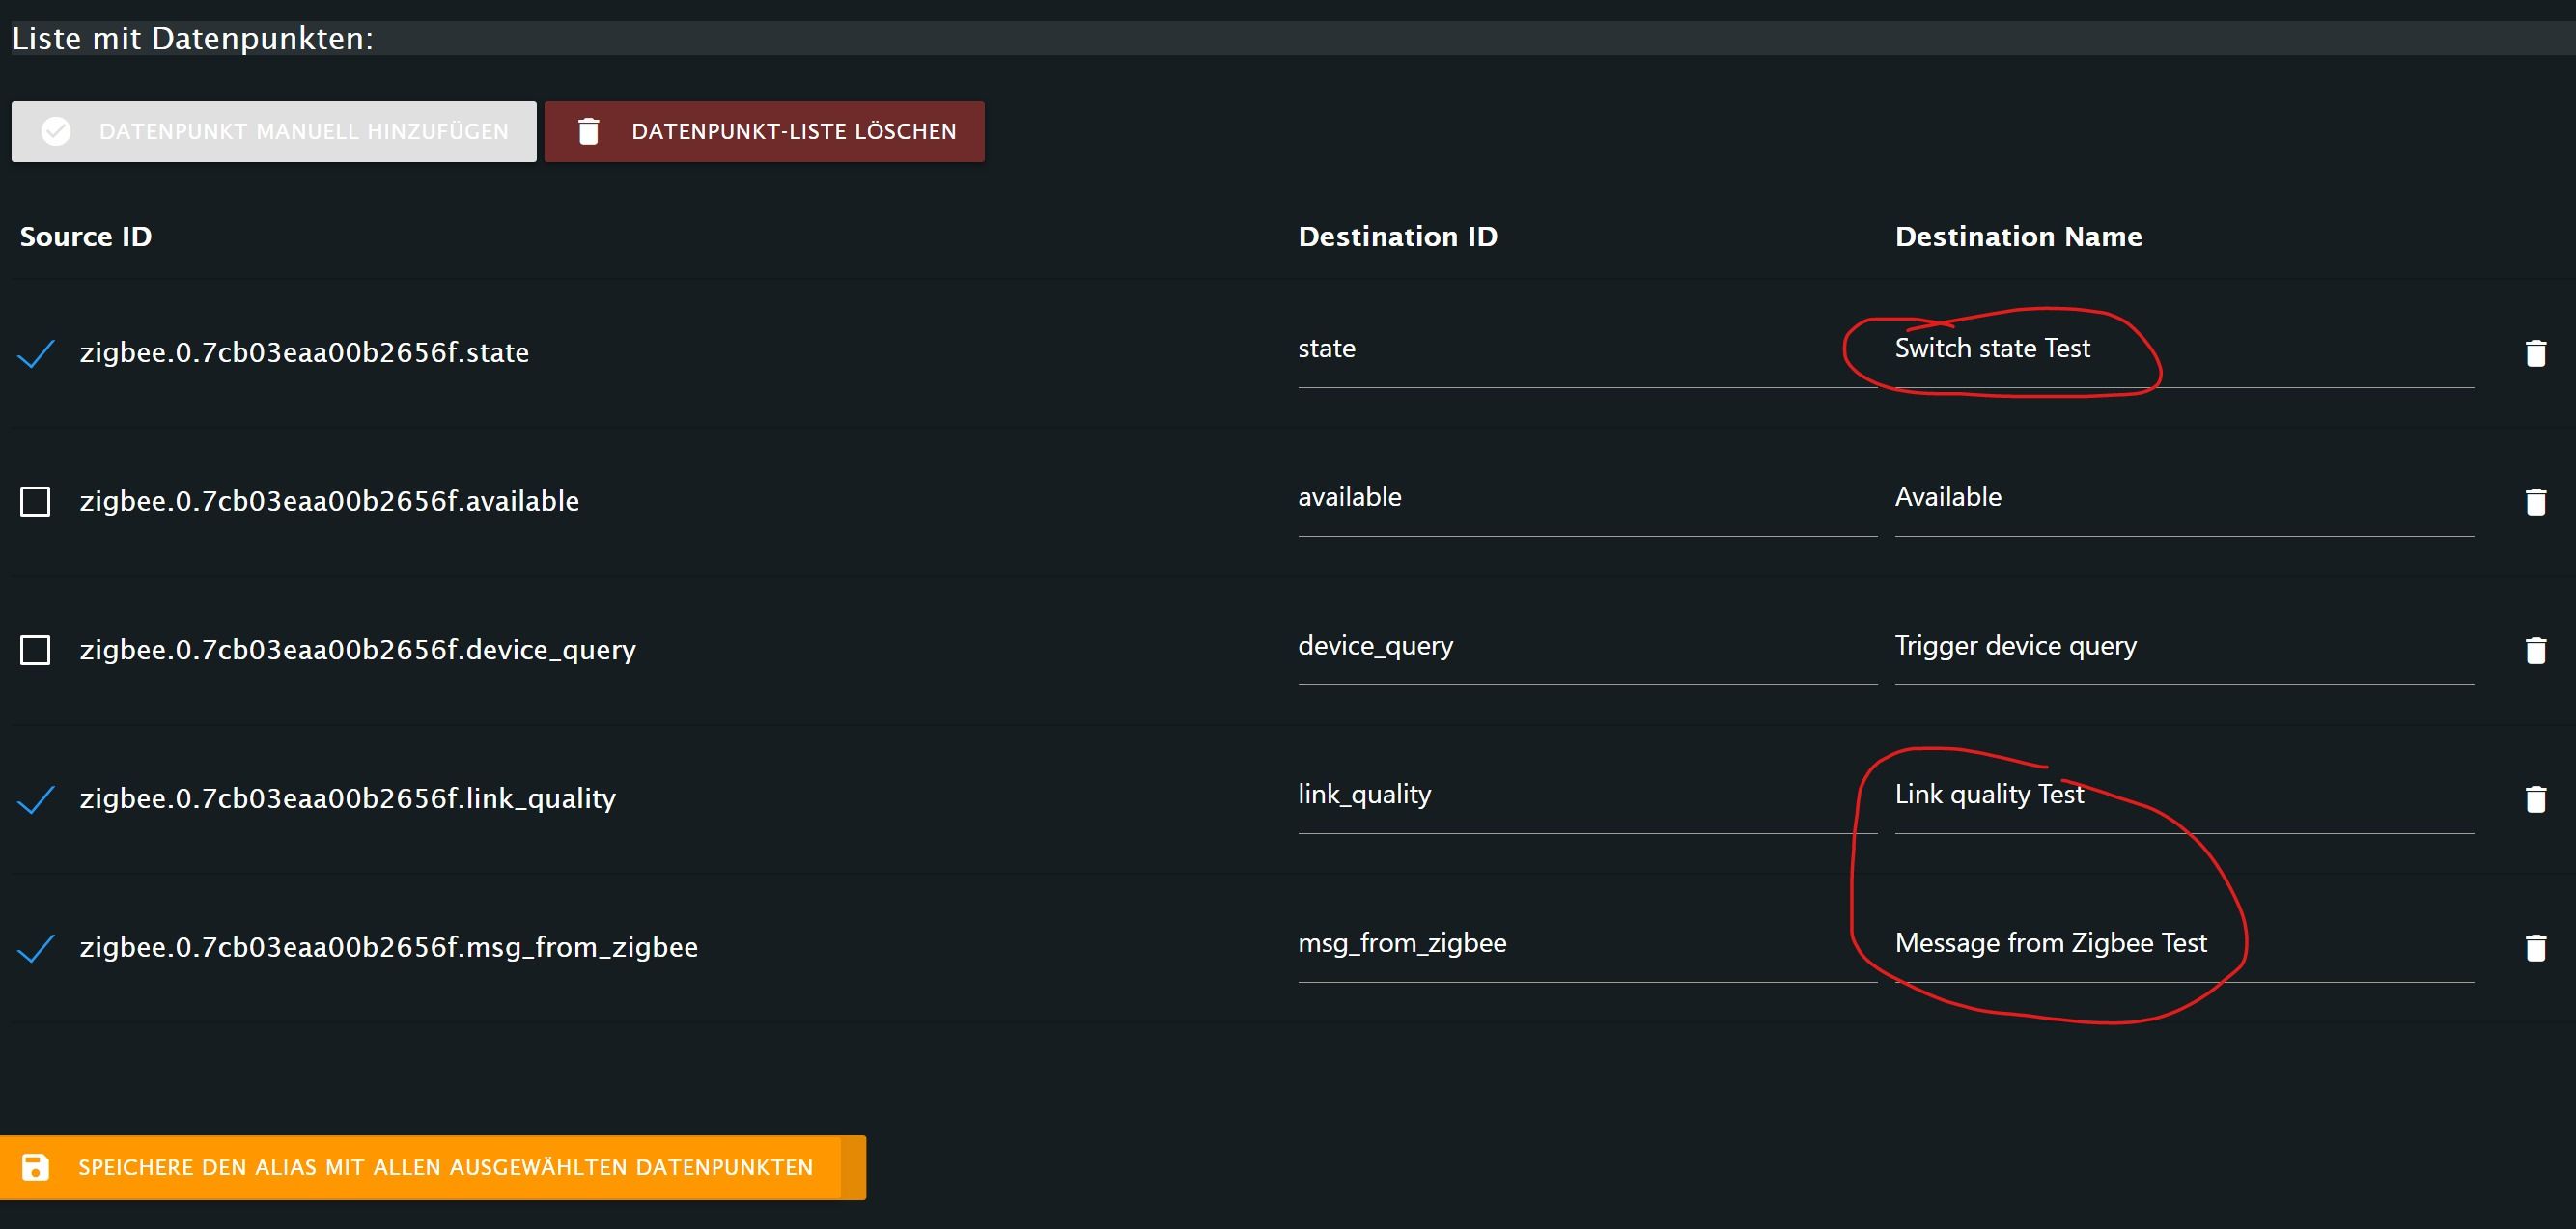Delete the available datapoint row trash icon
The image size is (2576, 1229).
coord(2535,502)
